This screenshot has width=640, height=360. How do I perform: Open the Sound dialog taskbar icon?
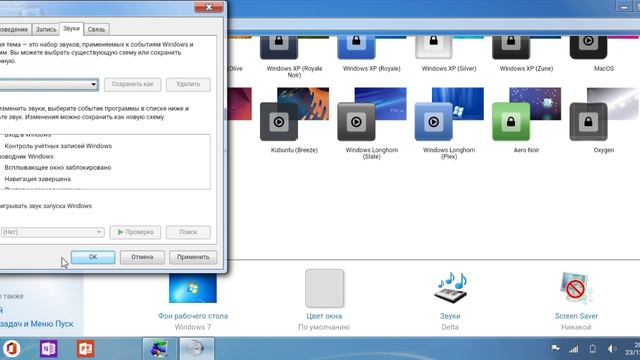(x=196, y=349)
